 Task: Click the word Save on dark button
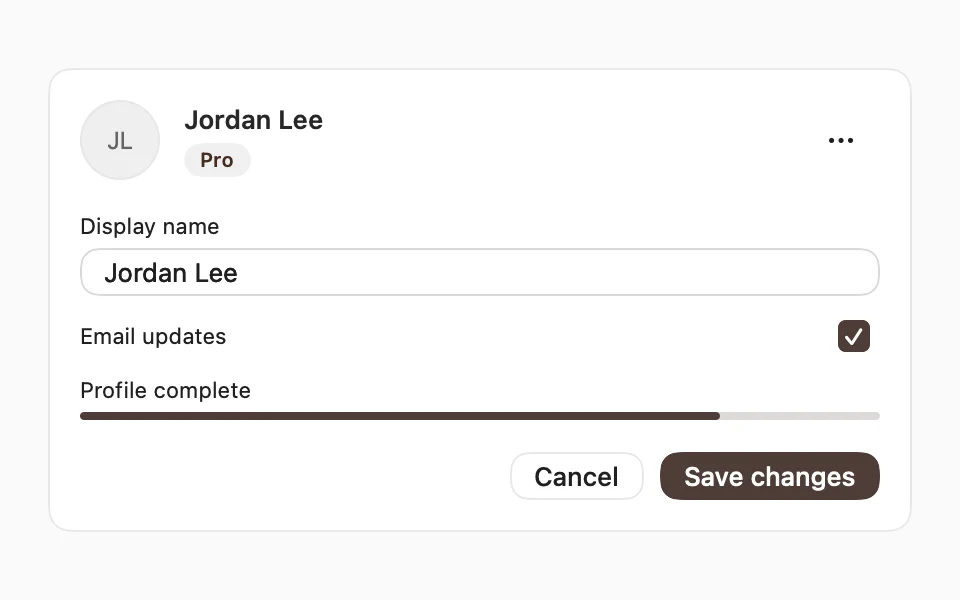[714, 477]
